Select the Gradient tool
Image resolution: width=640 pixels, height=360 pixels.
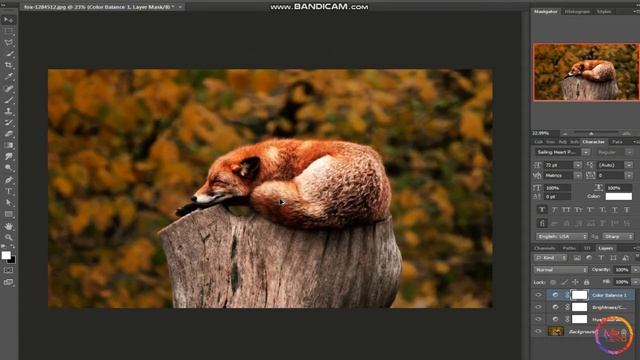tap(8, 145)
